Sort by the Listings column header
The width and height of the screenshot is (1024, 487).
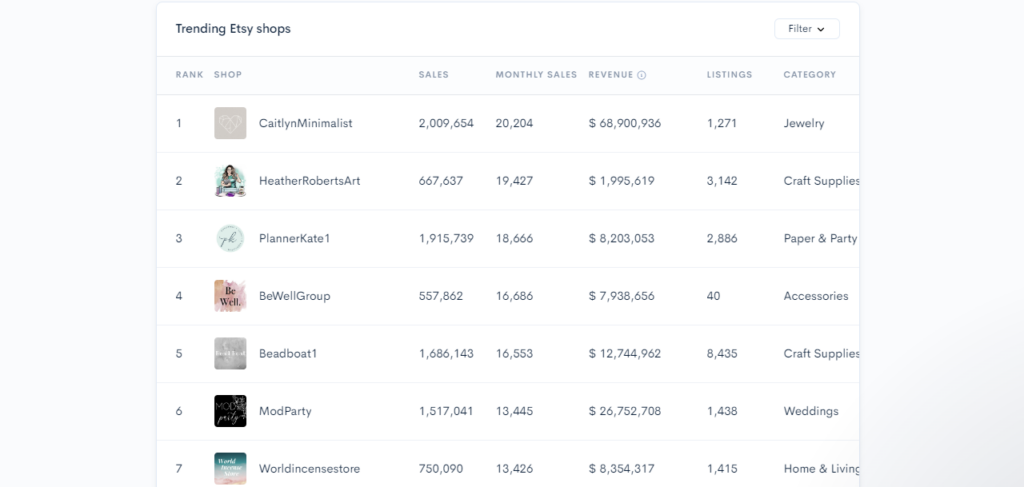click(729, 75)
